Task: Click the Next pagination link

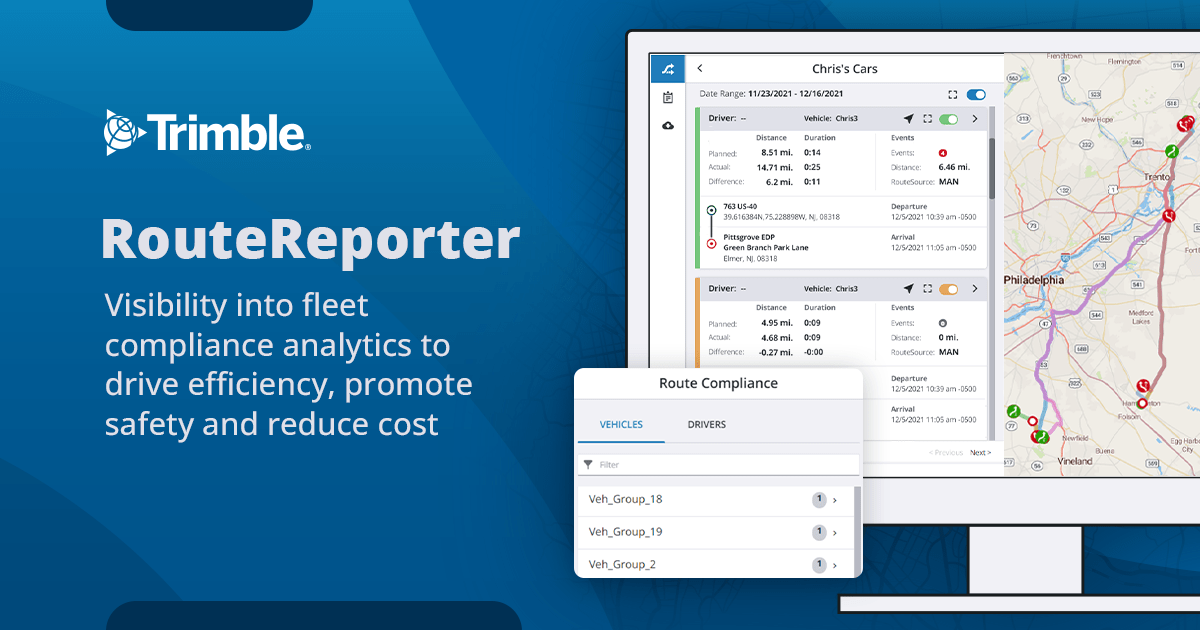Action: 980,452
